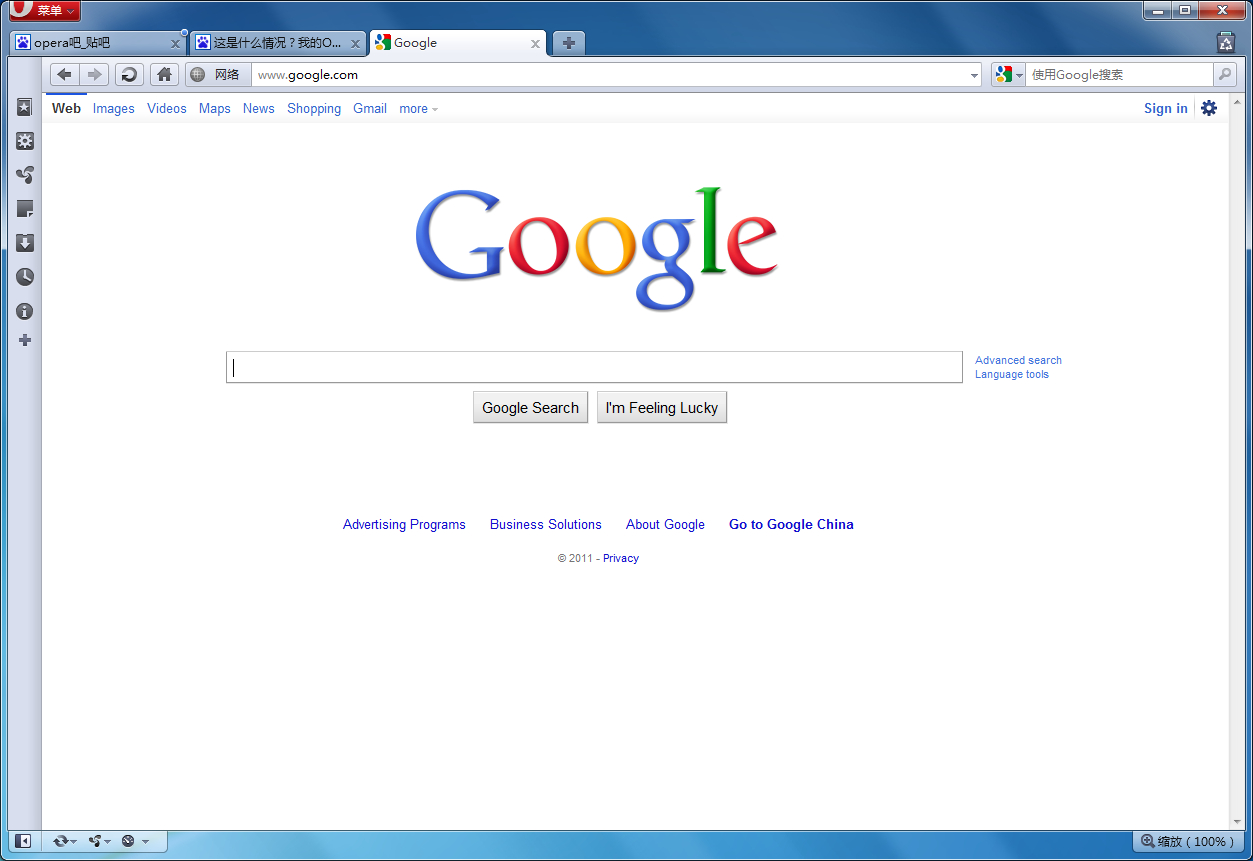
Task: Click the search magnifier button
Action: 1224,74
